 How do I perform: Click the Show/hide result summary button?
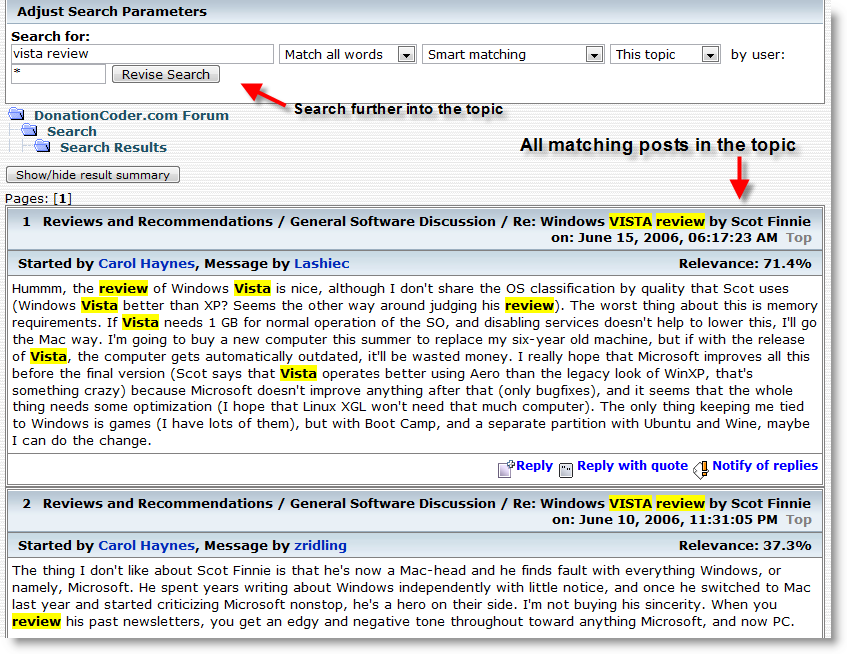(x=93, y=174)
